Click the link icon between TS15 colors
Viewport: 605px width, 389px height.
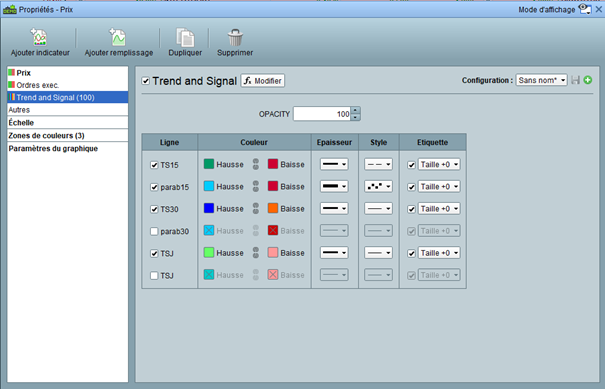point(256,164)
